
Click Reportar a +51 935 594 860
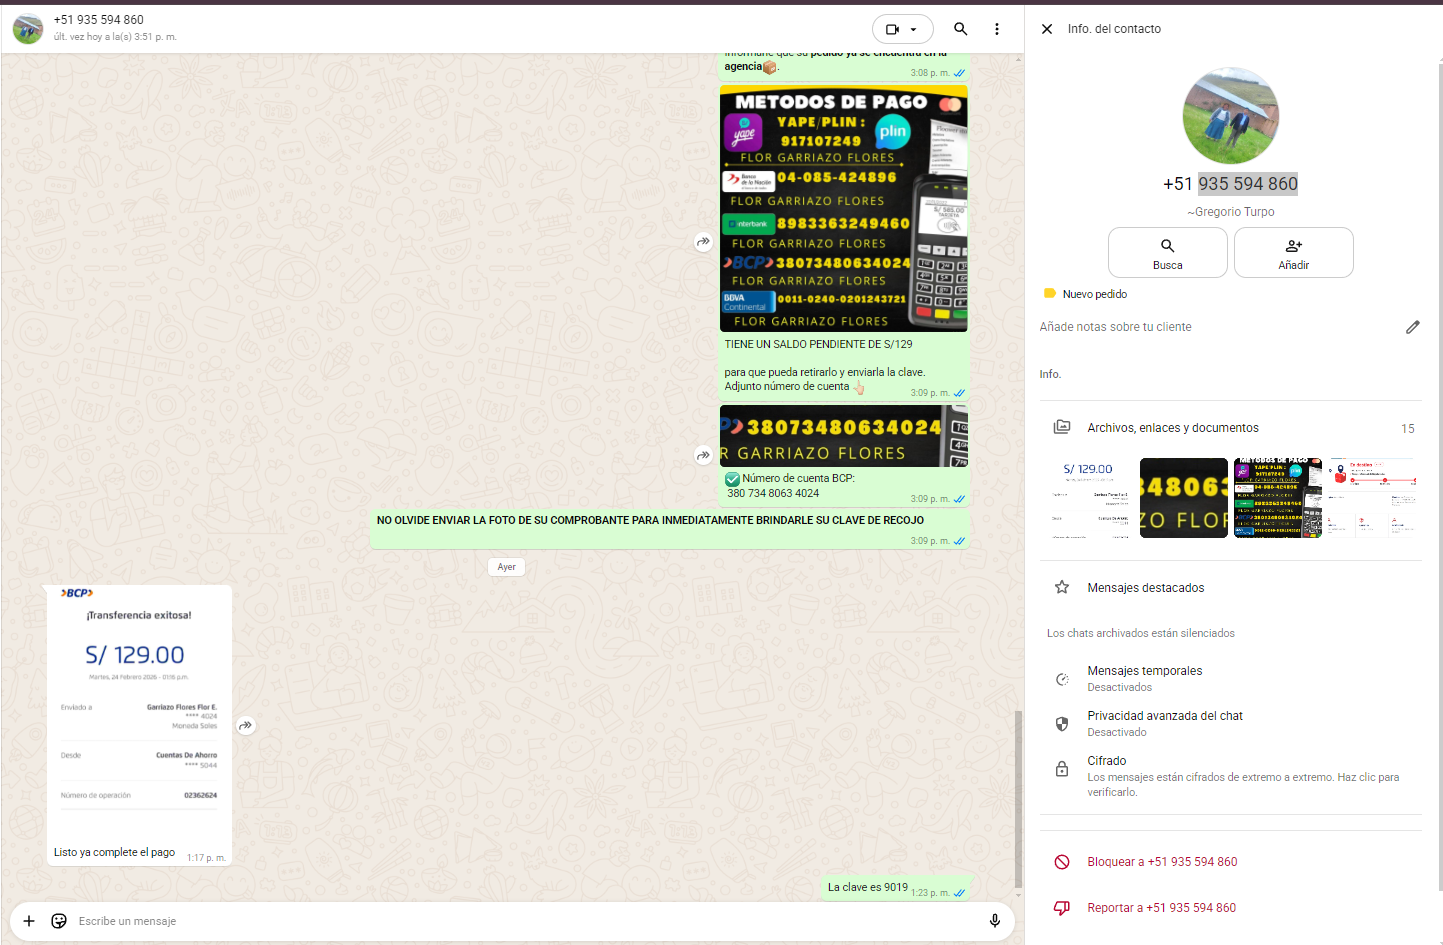tap(1161, 908)
